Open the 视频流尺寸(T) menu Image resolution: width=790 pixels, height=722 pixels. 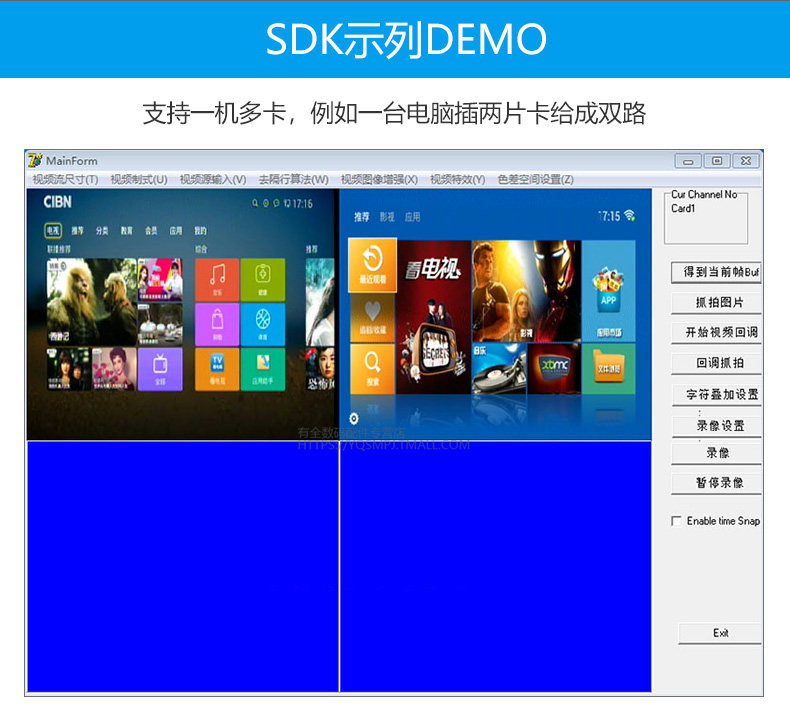(x=65, y=179)
